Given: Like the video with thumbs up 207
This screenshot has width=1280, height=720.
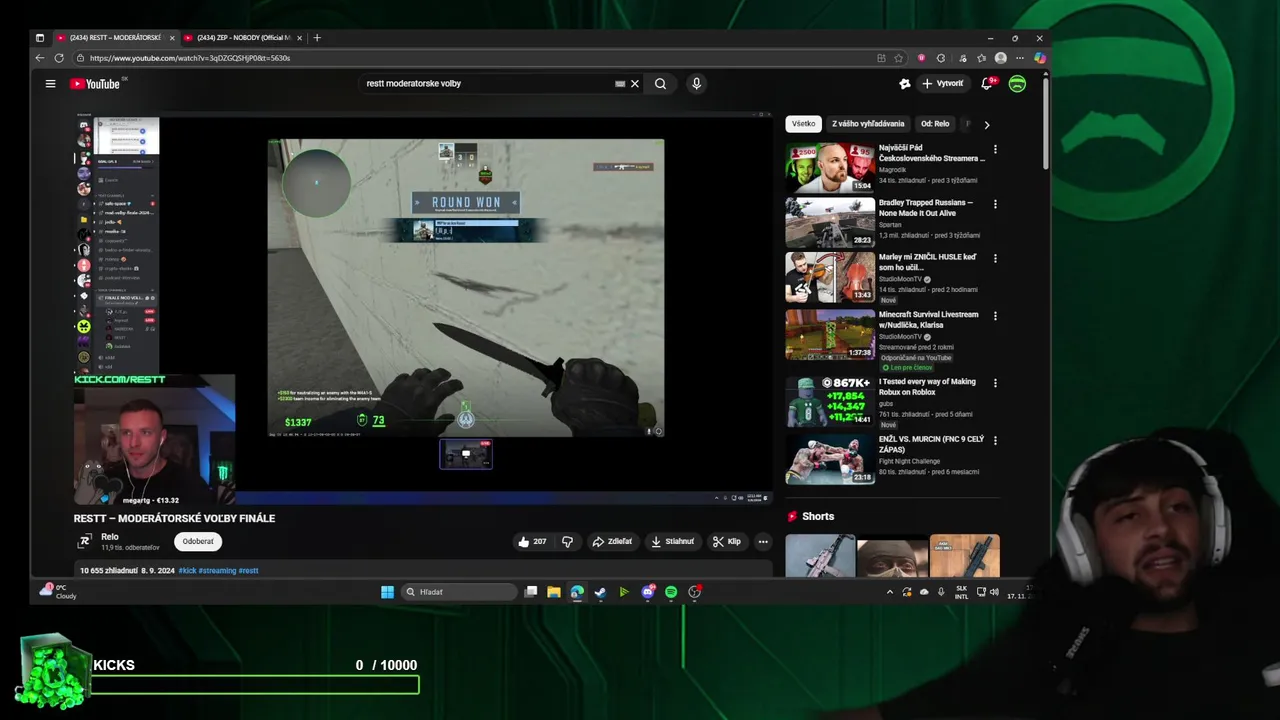Looking at the screenshot, I should 532,542.
